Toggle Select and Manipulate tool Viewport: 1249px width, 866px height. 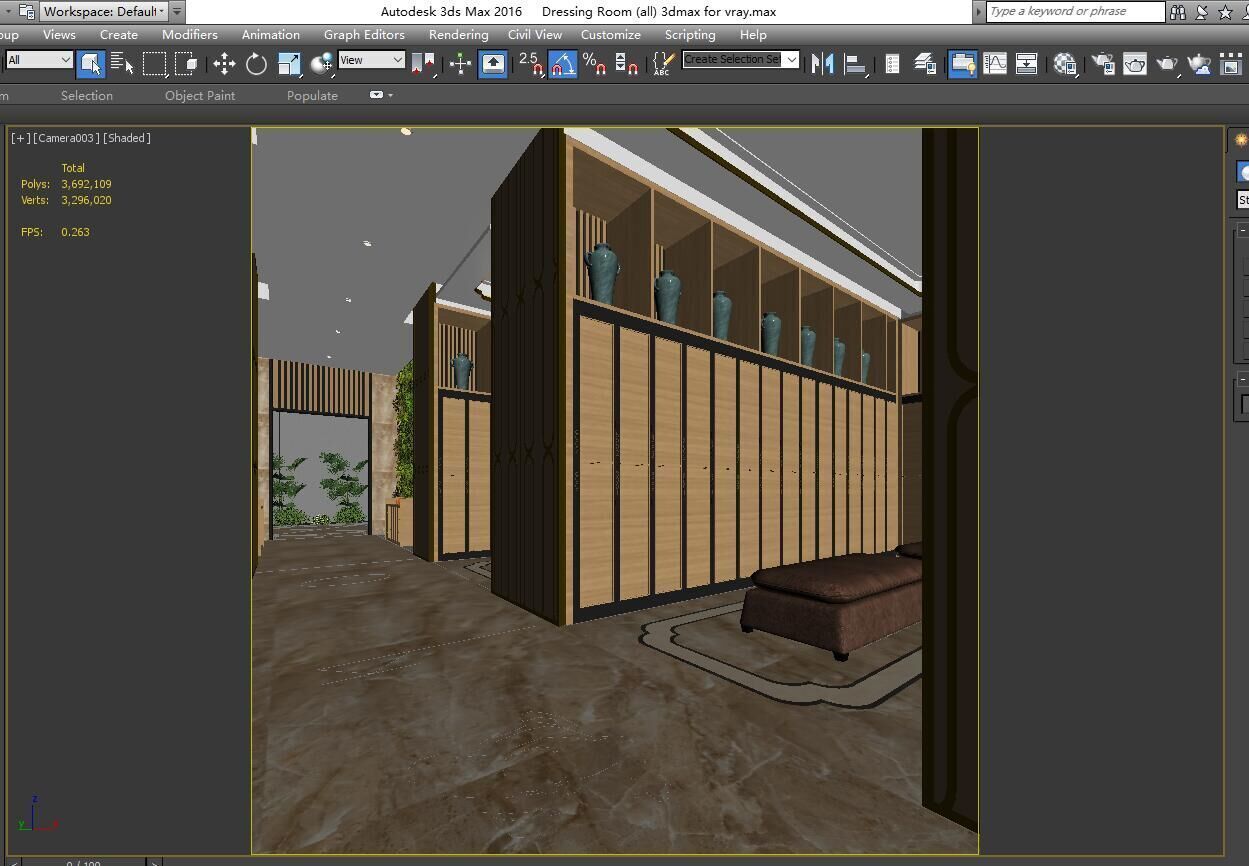(460, 64)
